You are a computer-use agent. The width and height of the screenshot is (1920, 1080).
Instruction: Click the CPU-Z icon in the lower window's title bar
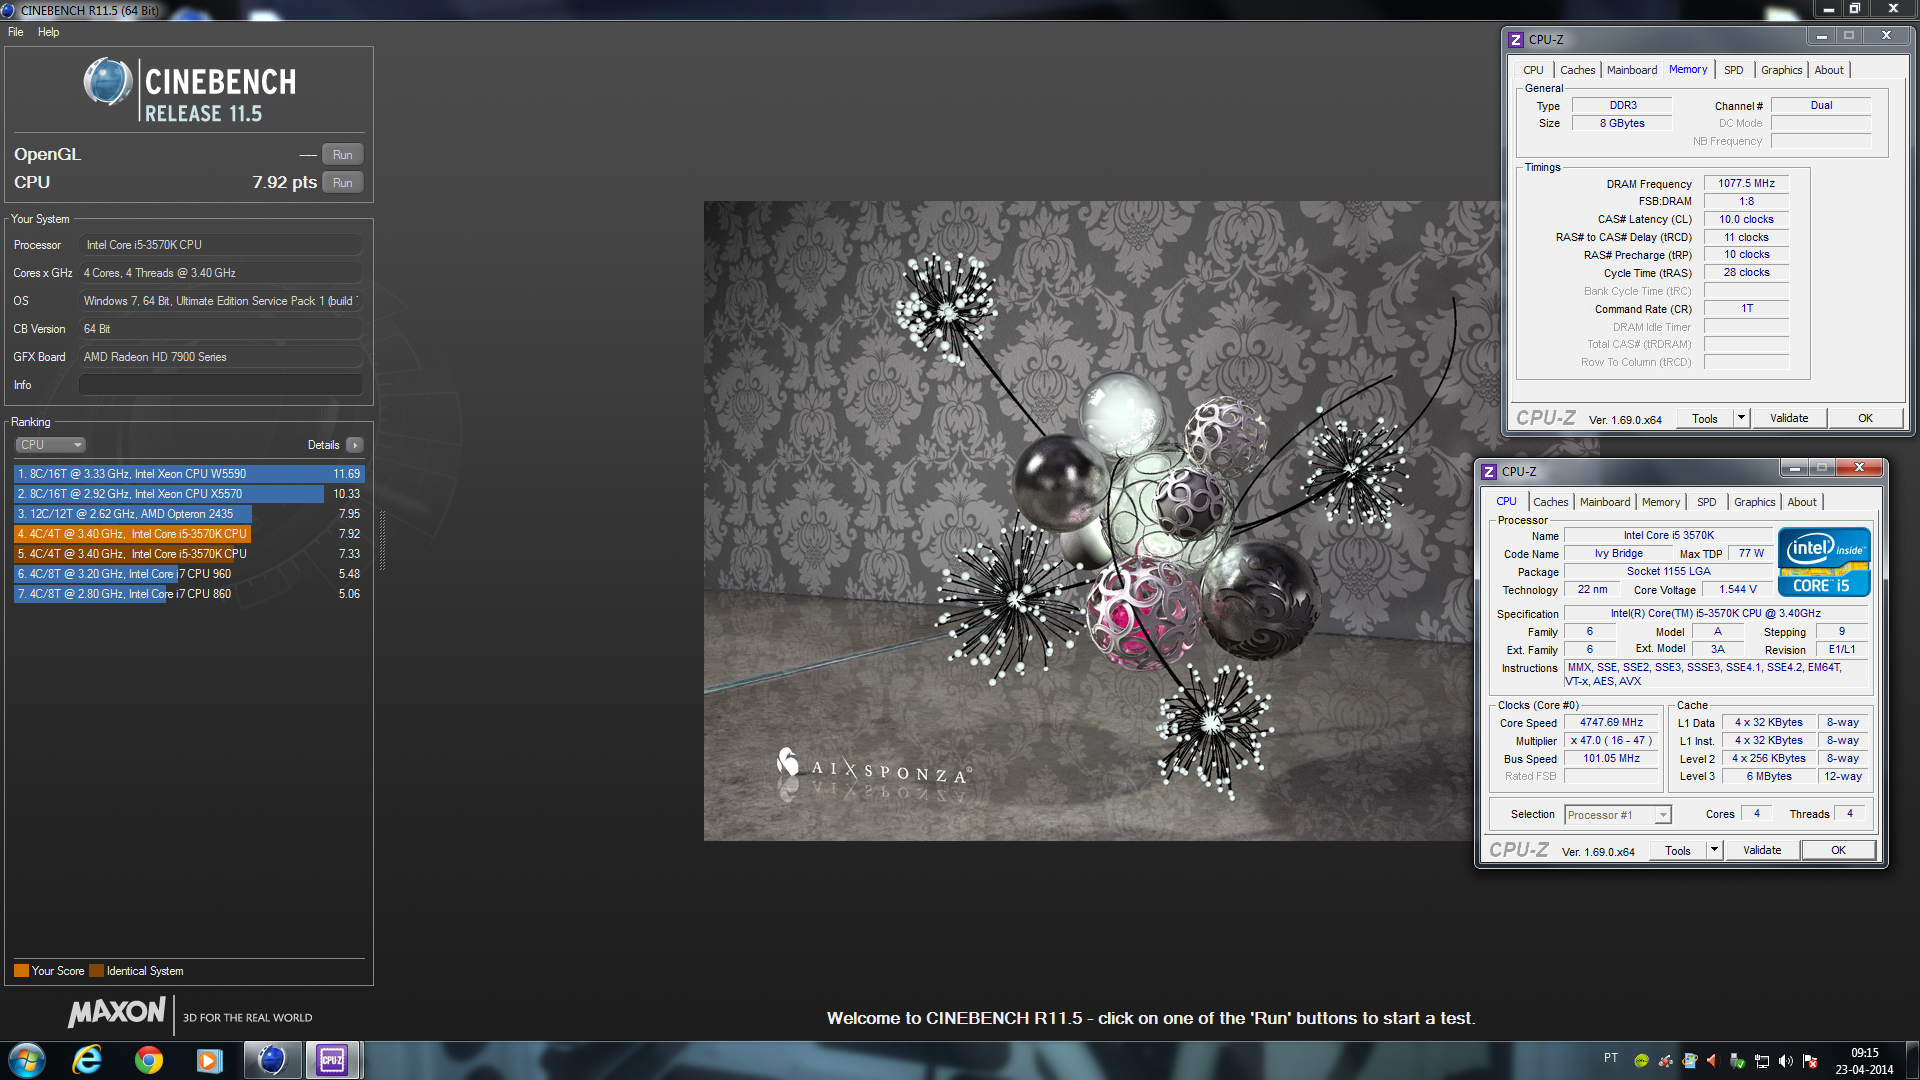(x=1489, y=472)
